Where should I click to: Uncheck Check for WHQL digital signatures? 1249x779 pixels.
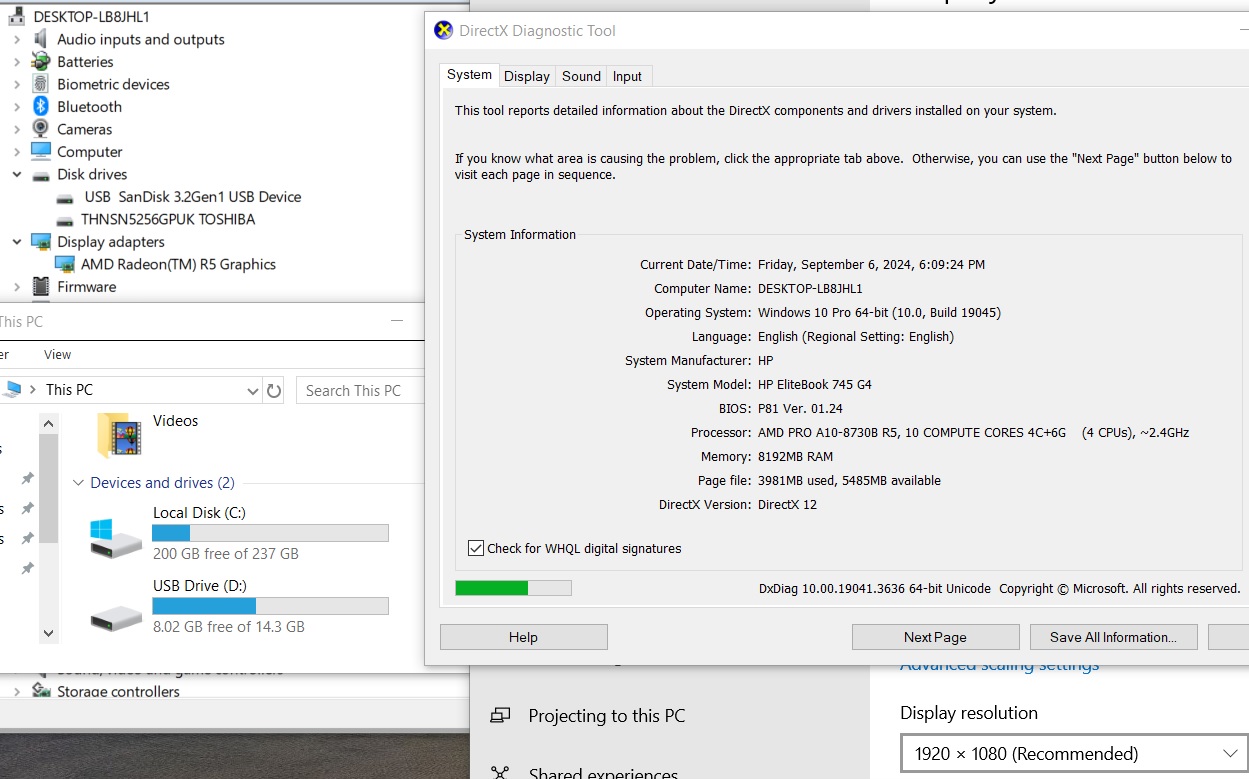click(x=476, y=548)
